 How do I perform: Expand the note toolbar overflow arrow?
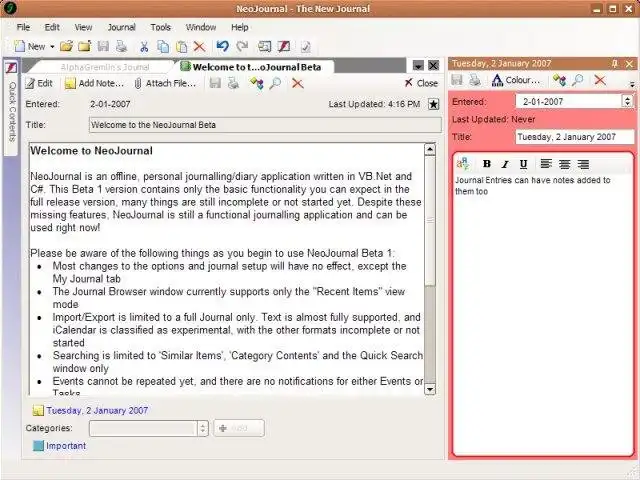[x=632, y=85]
